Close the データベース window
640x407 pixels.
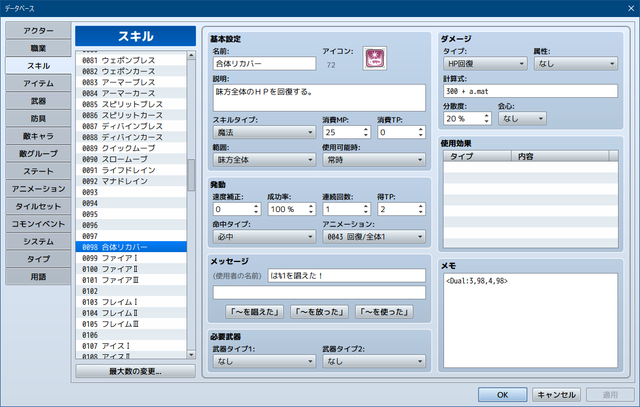click(631, 8)
